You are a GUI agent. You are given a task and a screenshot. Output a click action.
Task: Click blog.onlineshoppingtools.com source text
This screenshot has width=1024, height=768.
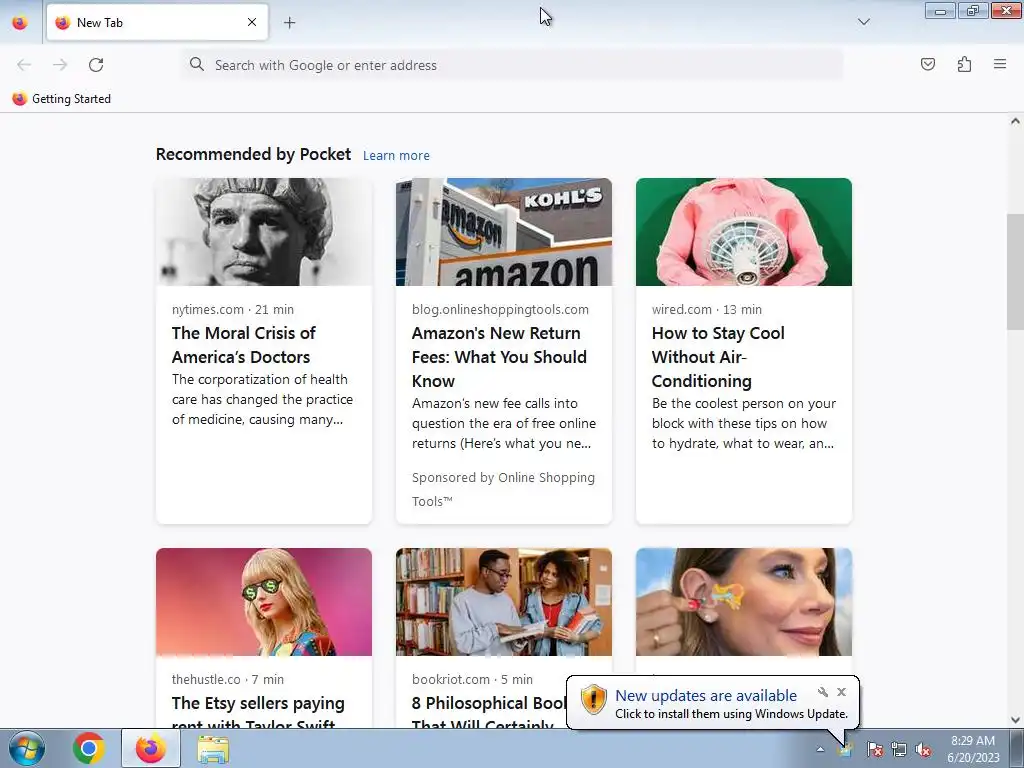pyautogui.click(x=500, y=310)
